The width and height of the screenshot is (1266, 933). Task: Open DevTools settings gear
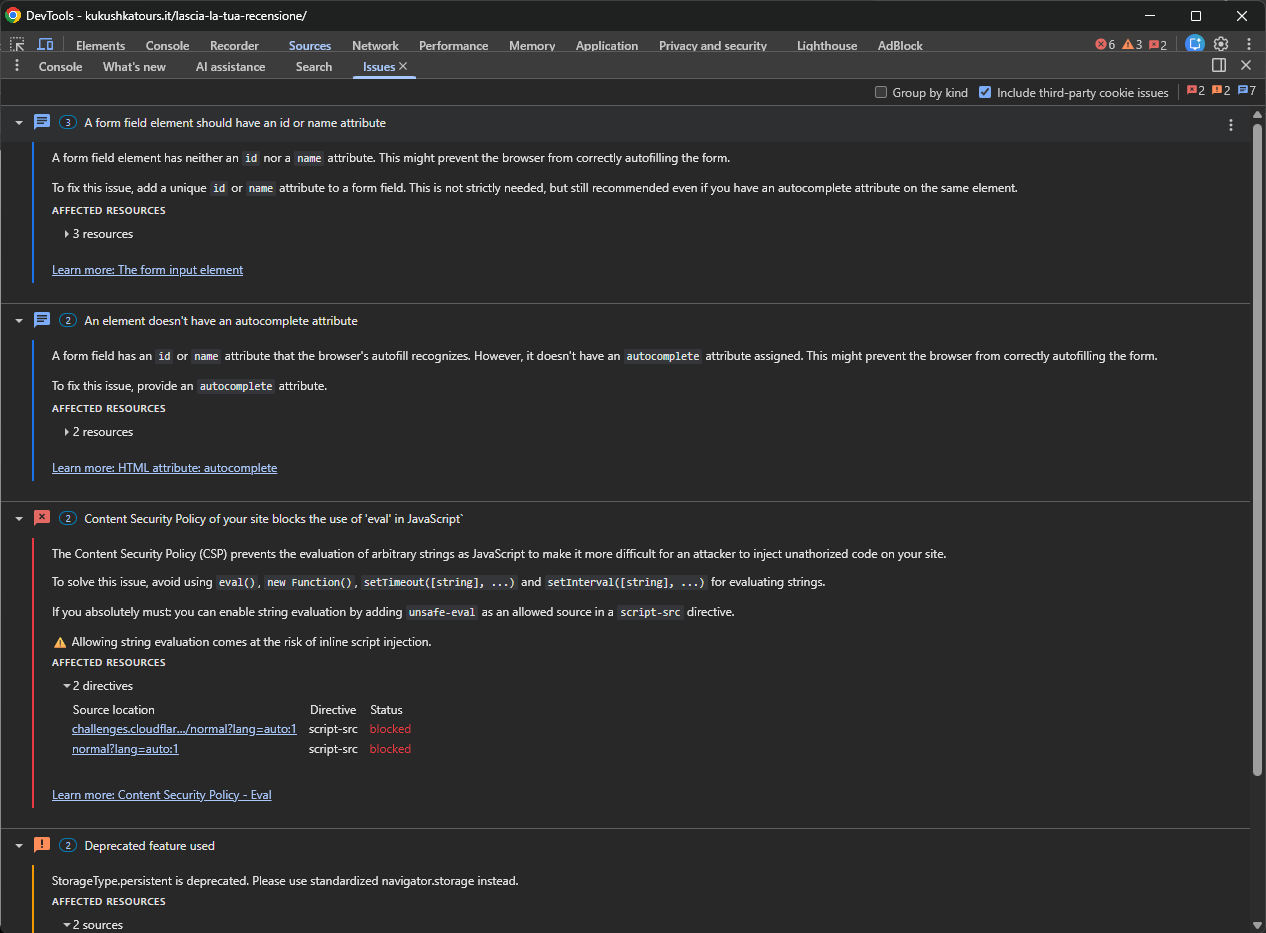1221,44
